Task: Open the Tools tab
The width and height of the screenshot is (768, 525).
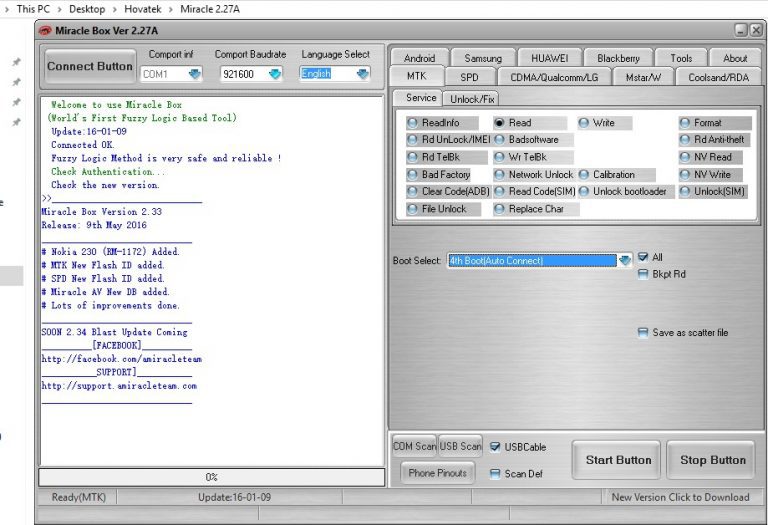Action: 681,58
